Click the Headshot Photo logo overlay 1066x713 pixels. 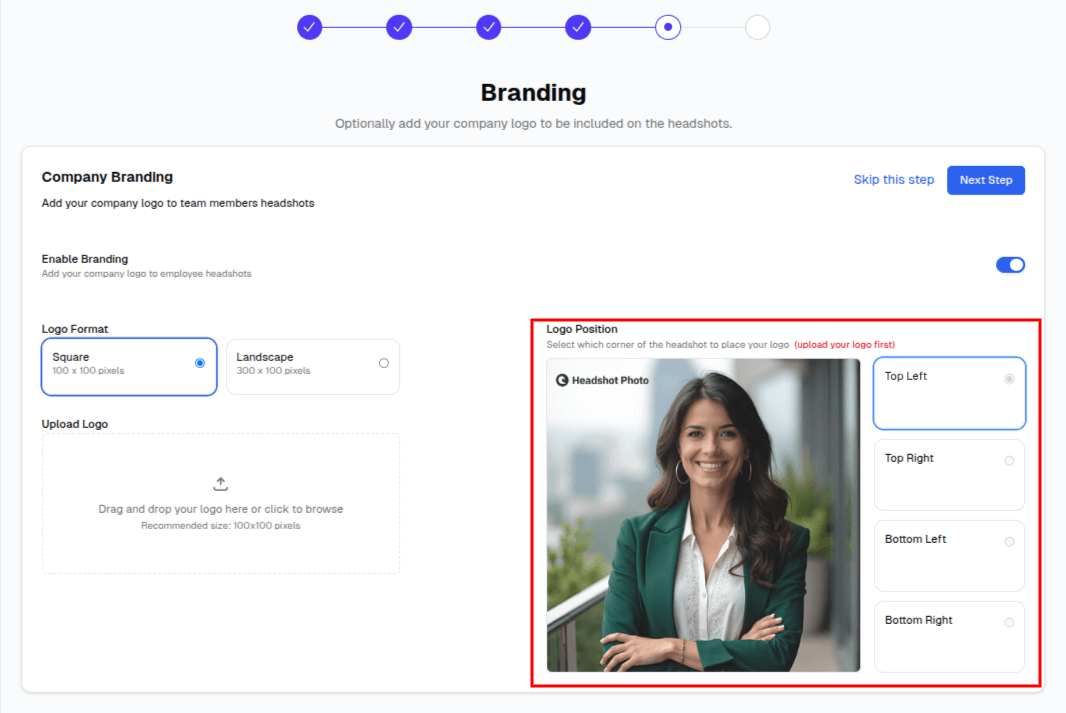point(603,380)
